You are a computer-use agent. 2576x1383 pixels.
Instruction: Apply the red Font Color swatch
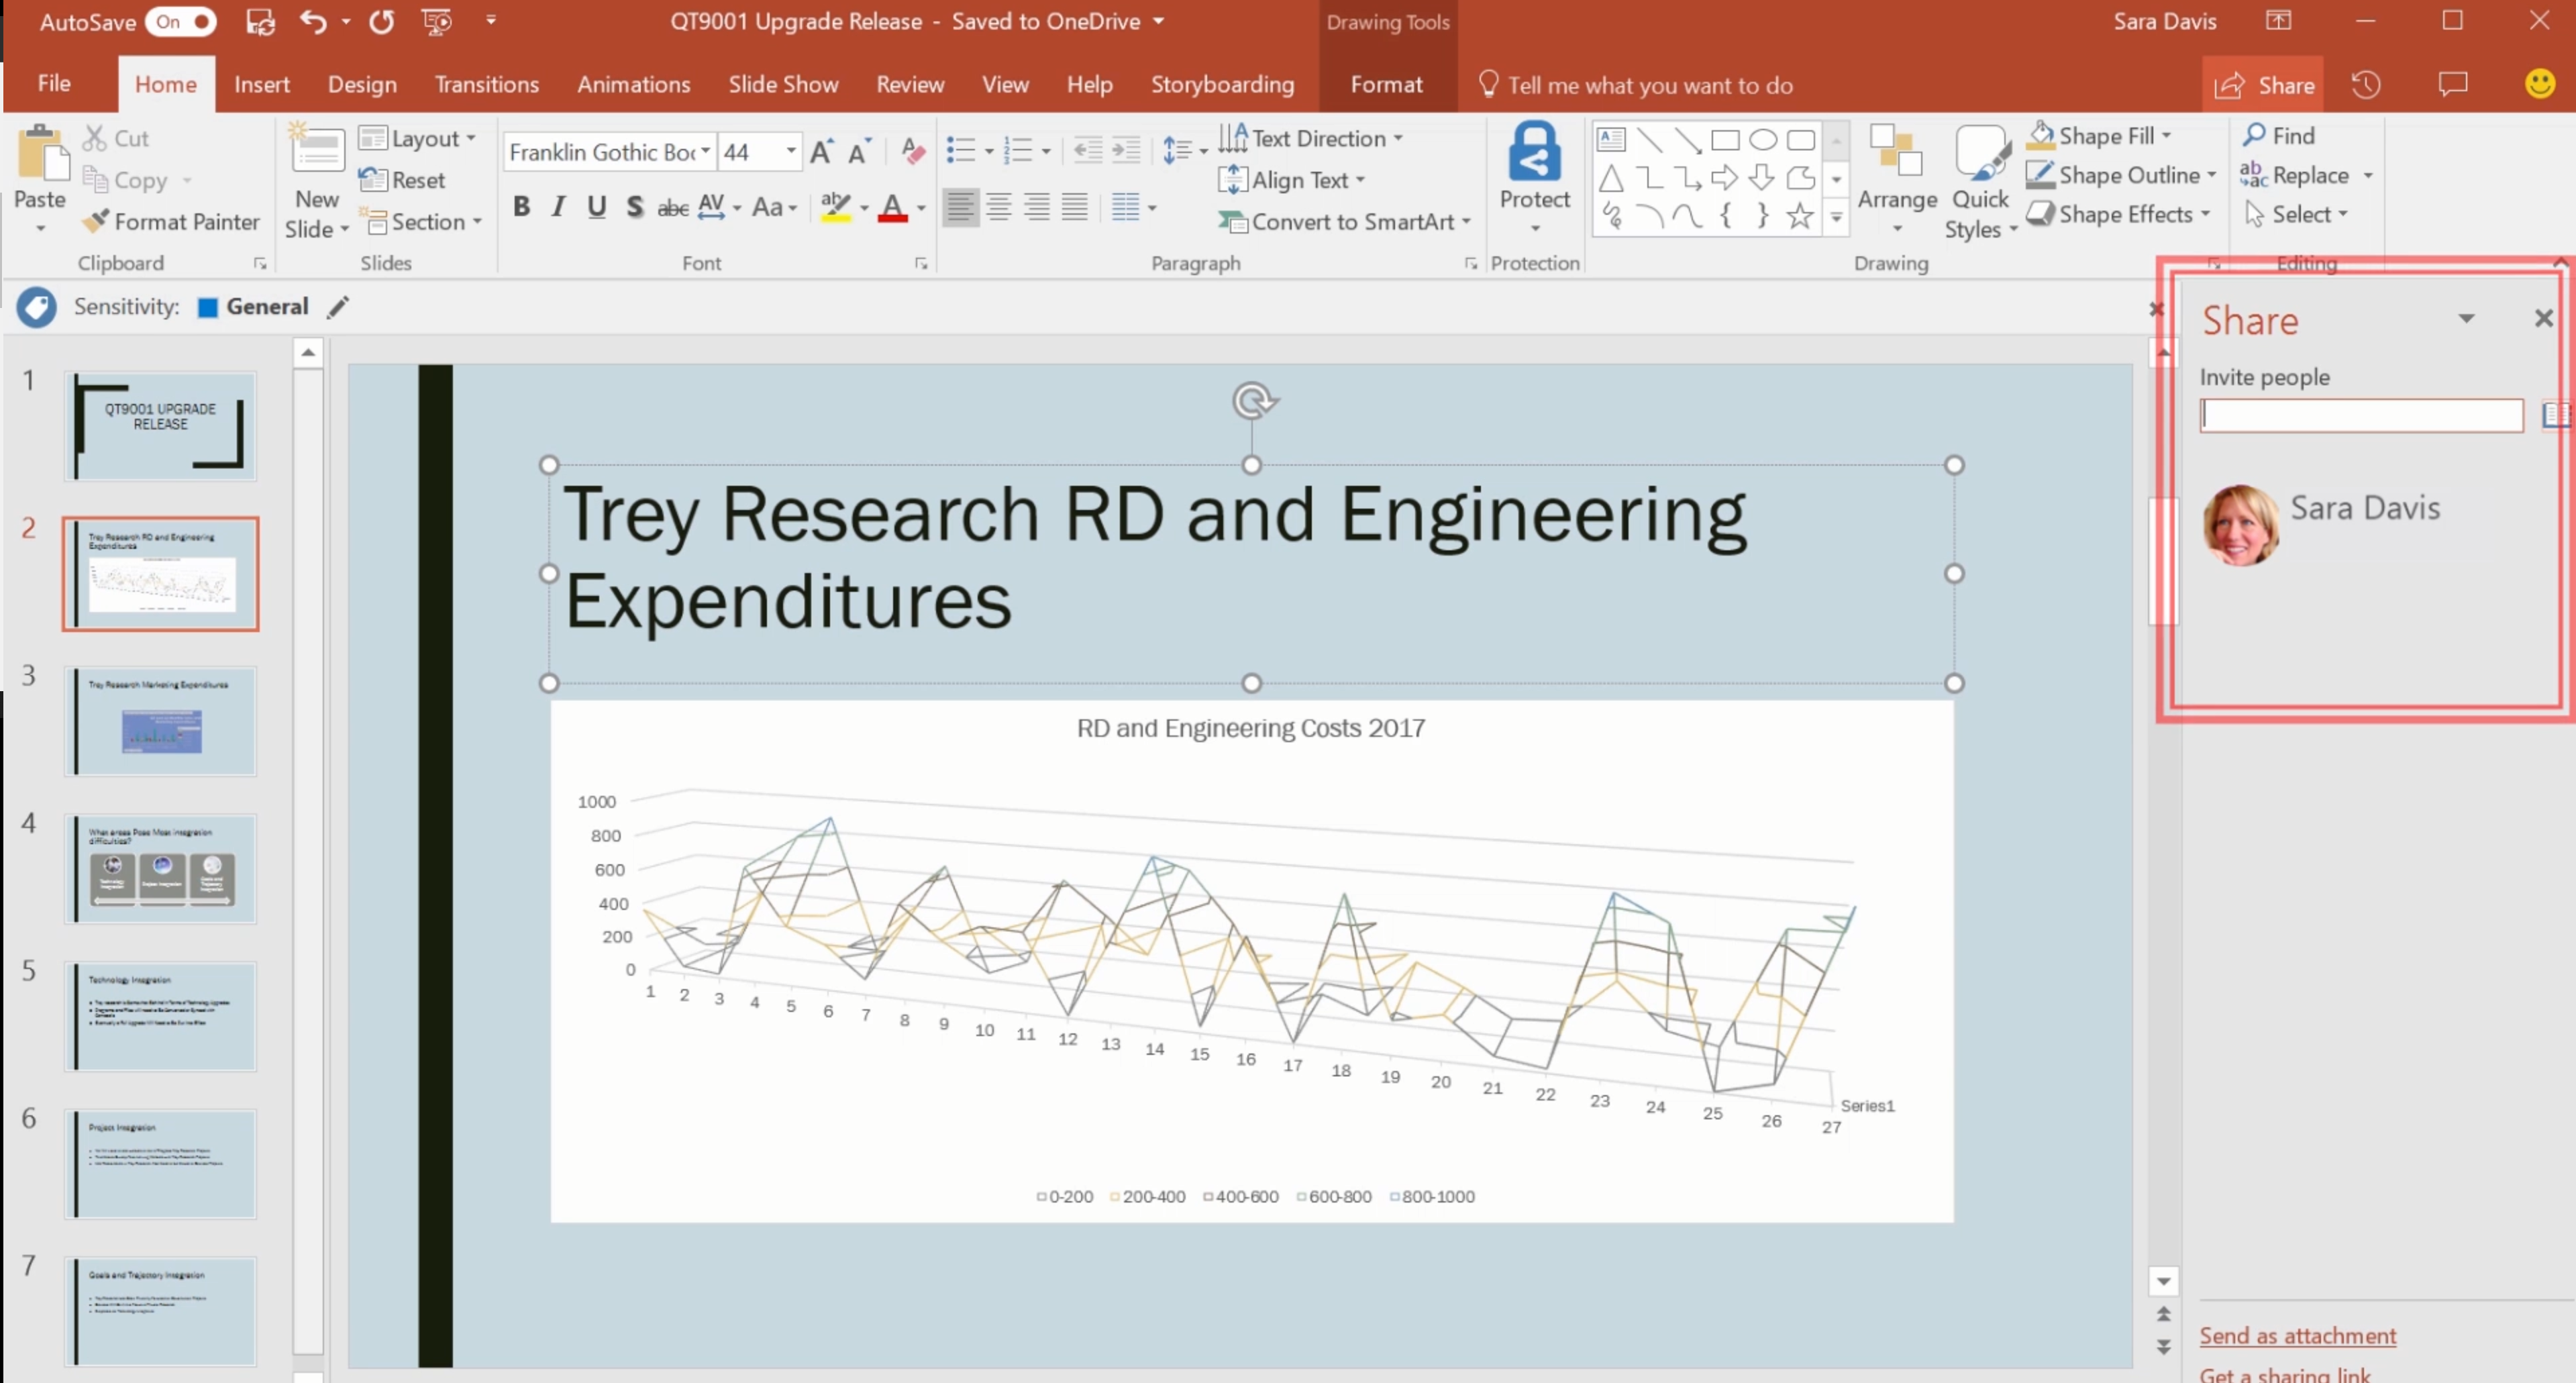tap(892, 207)
